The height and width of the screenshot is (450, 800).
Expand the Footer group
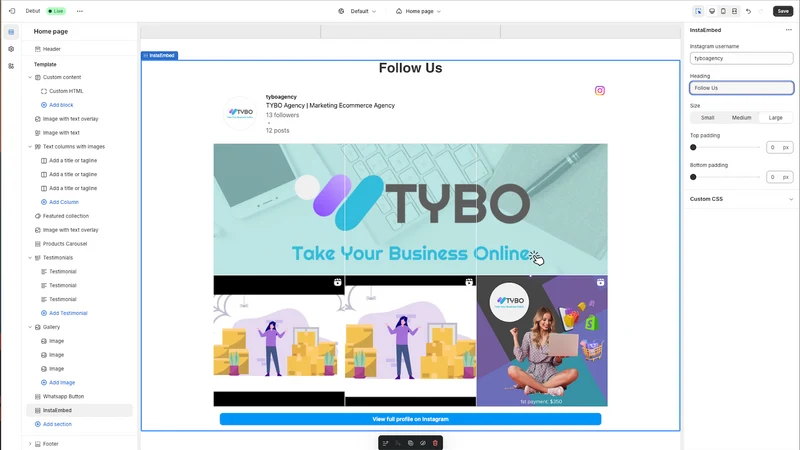coord(30,444)
